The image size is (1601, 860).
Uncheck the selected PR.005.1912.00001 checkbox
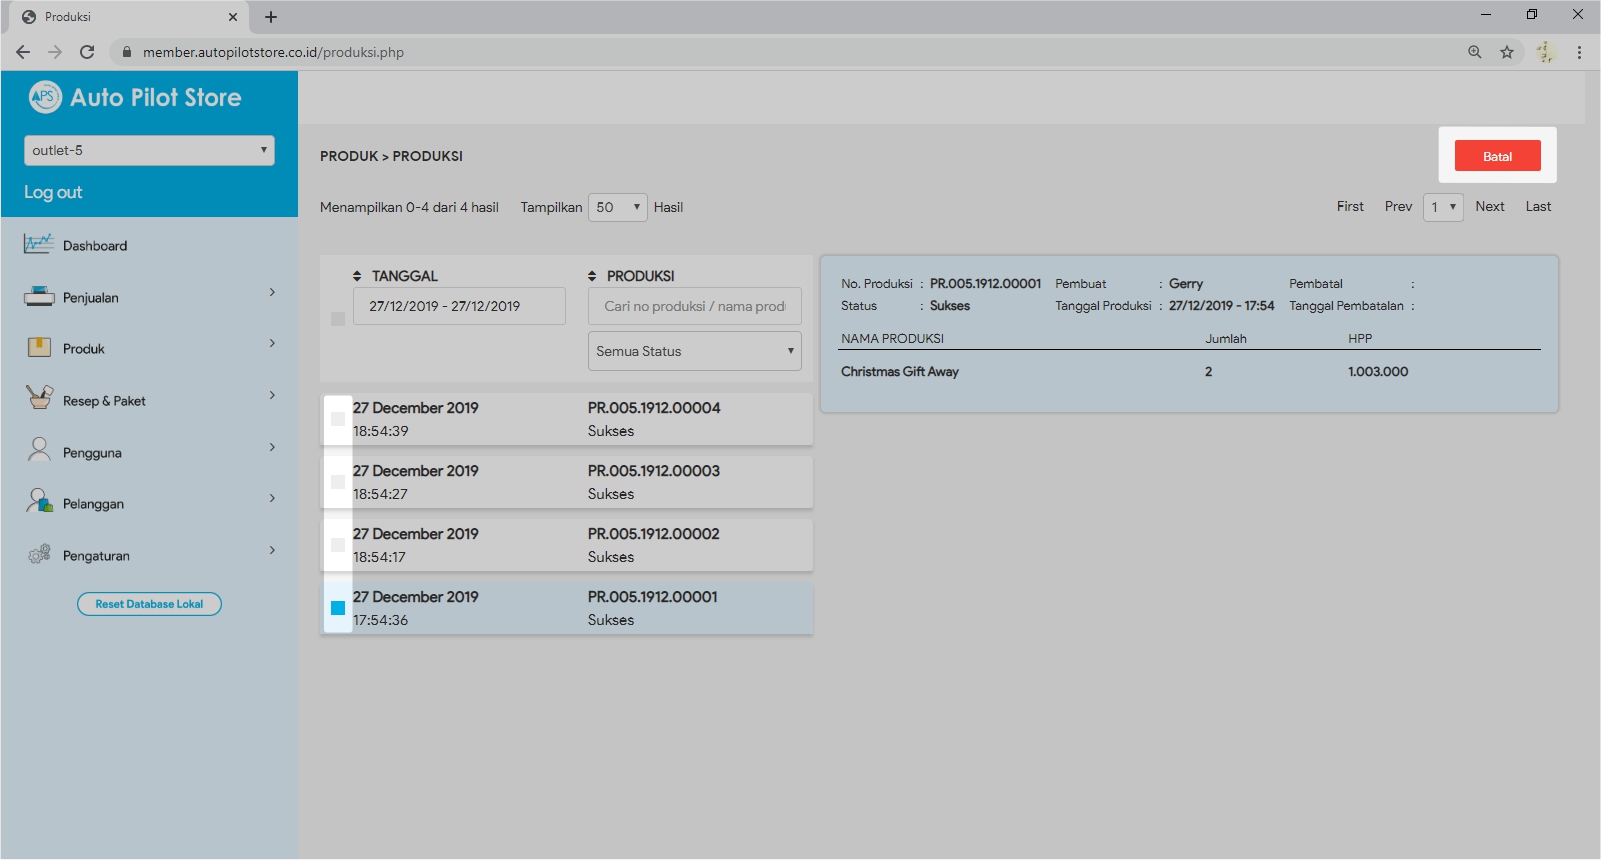point(338,608)
